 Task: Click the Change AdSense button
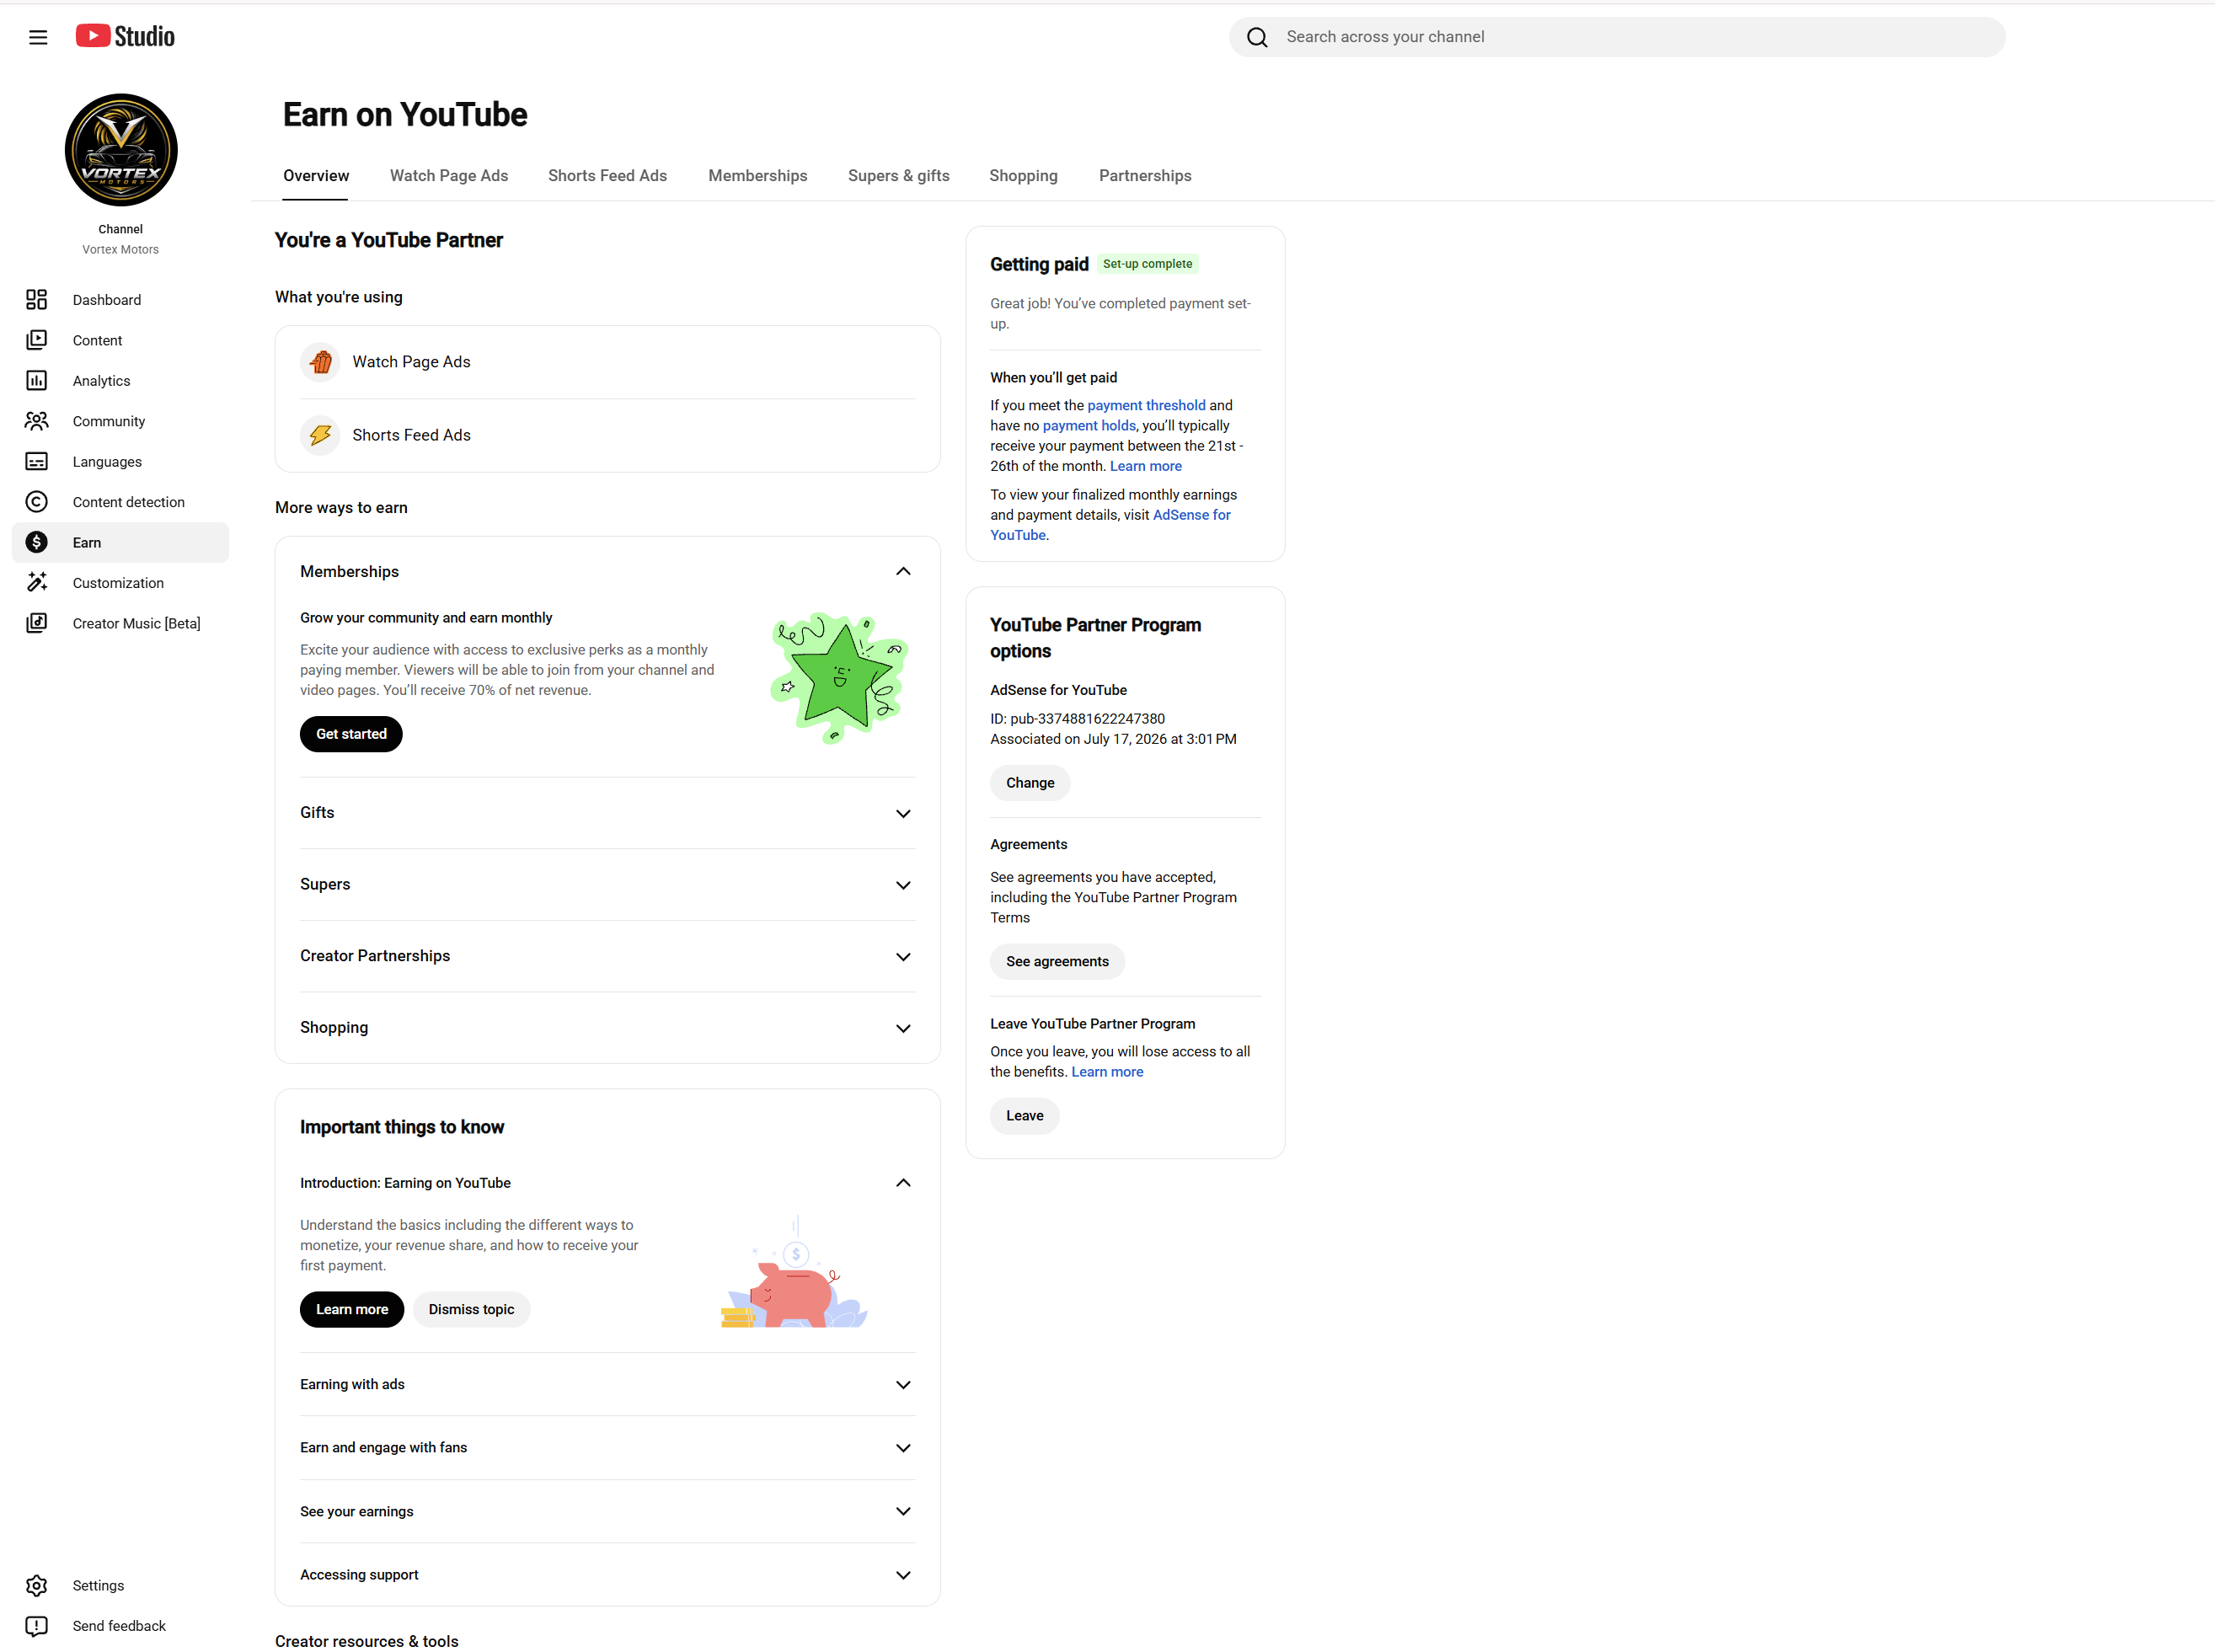click(x=1030, y=783)
